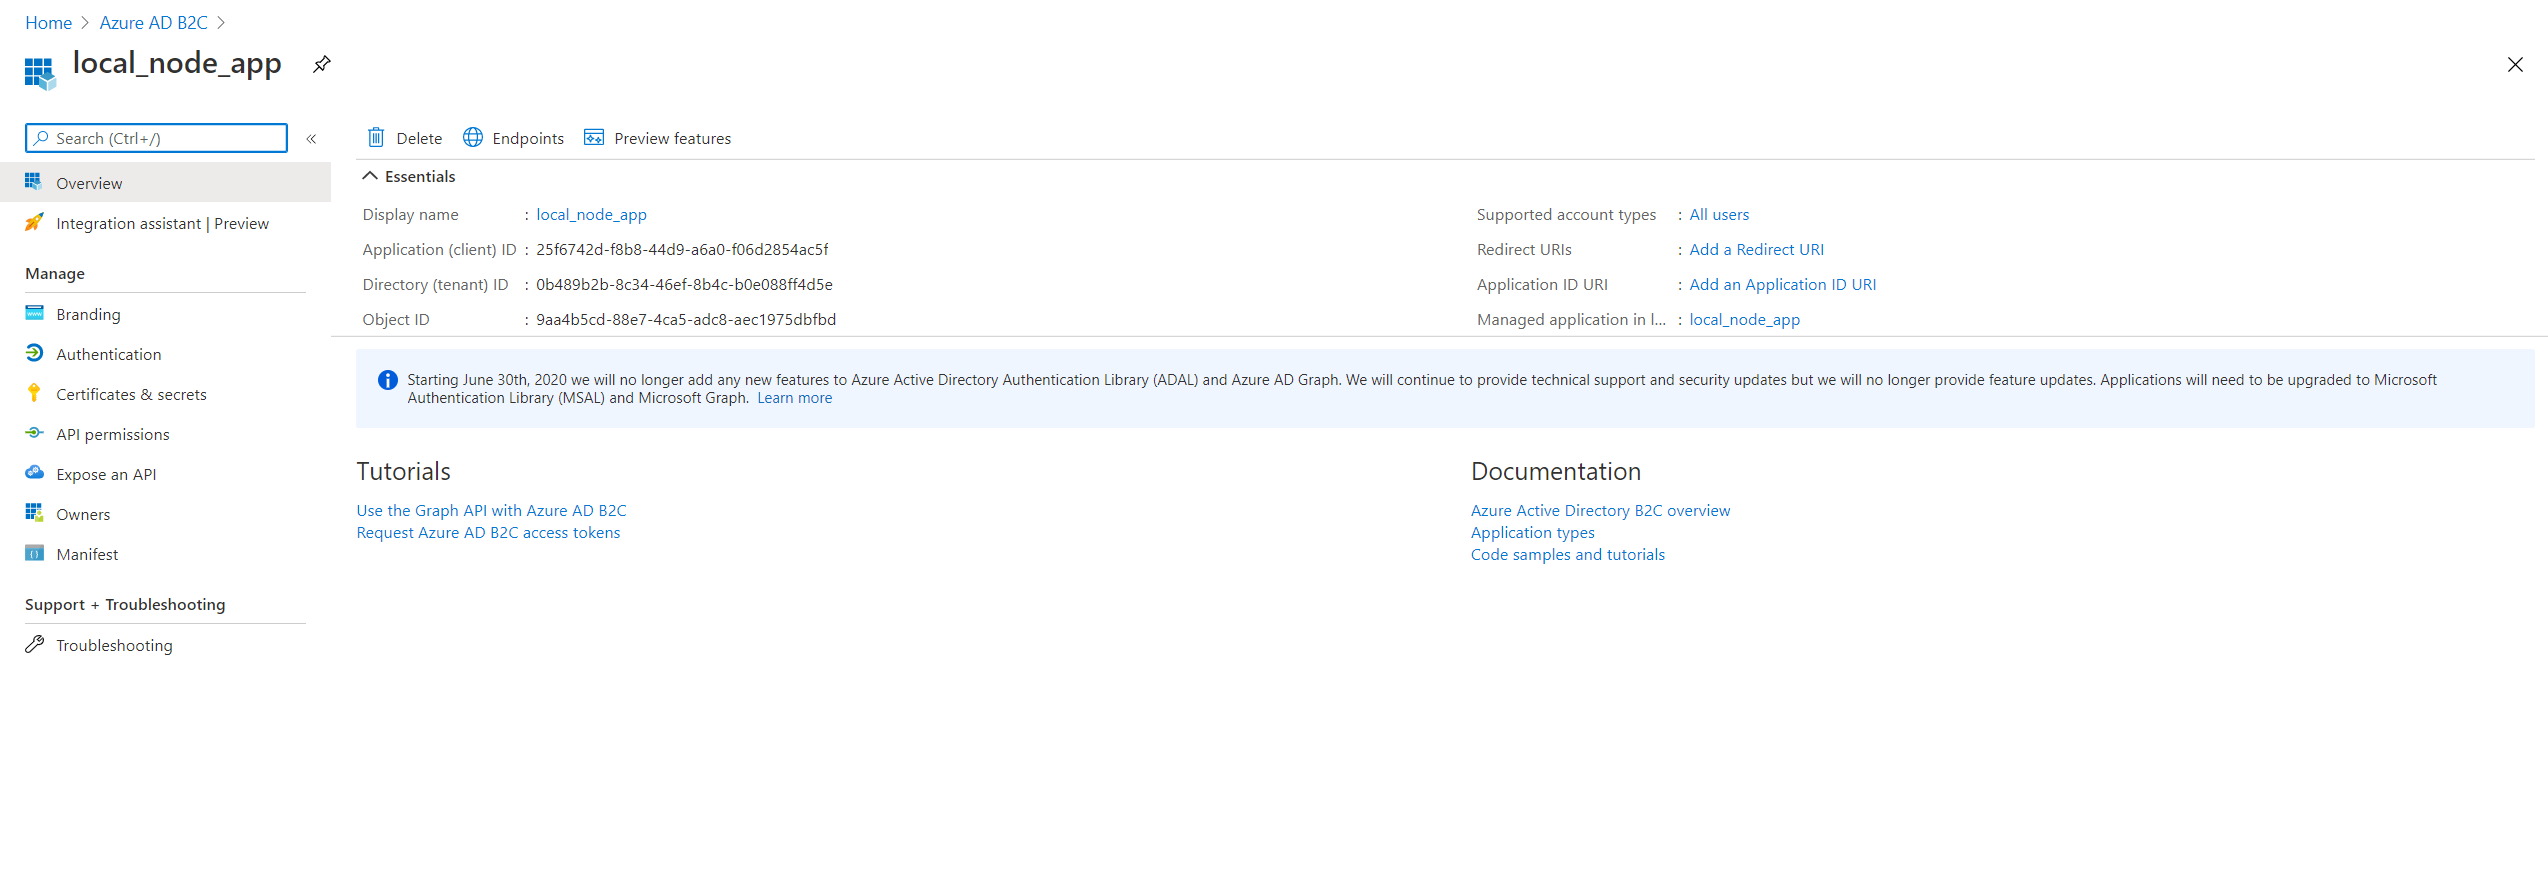Open Integration assistant | Preview
Screen dimensions: 2548x886
click(165, 223)
